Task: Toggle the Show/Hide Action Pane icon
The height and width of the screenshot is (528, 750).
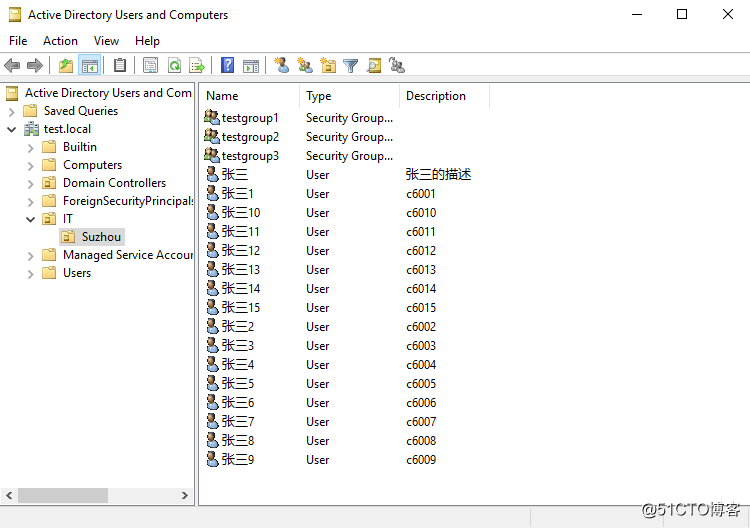Action: pos(251,65)
